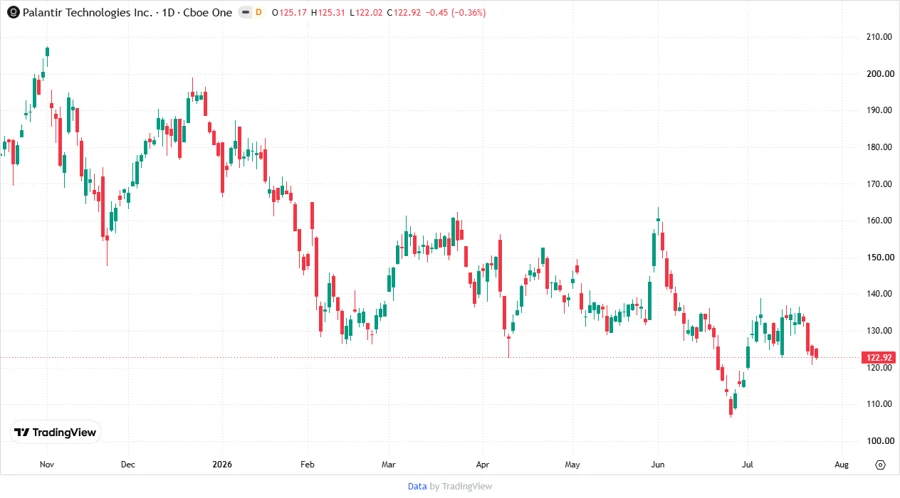Viewport: 900px width, 498px height.
Task: Click the 140.00 price axis label
Action: 880,294
